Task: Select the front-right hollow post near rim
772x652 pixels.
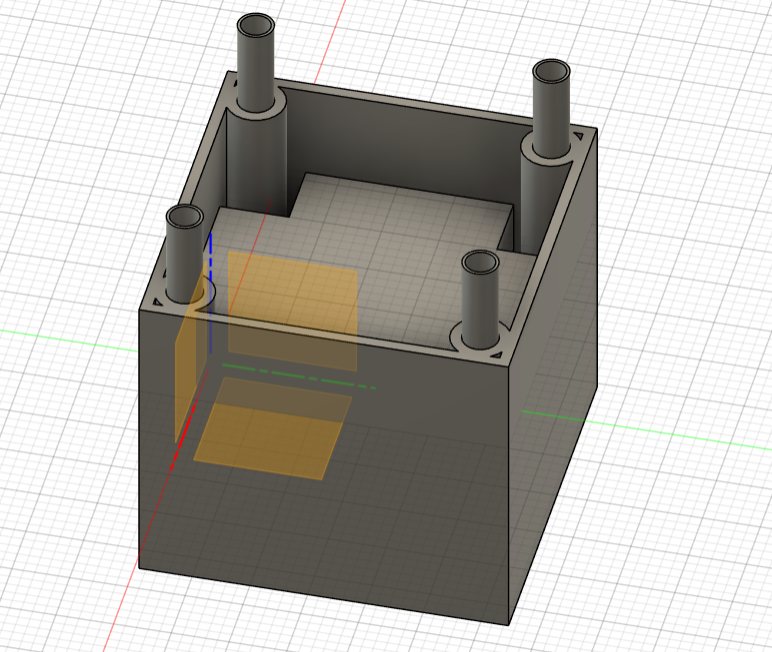Action: click(481, 298)
